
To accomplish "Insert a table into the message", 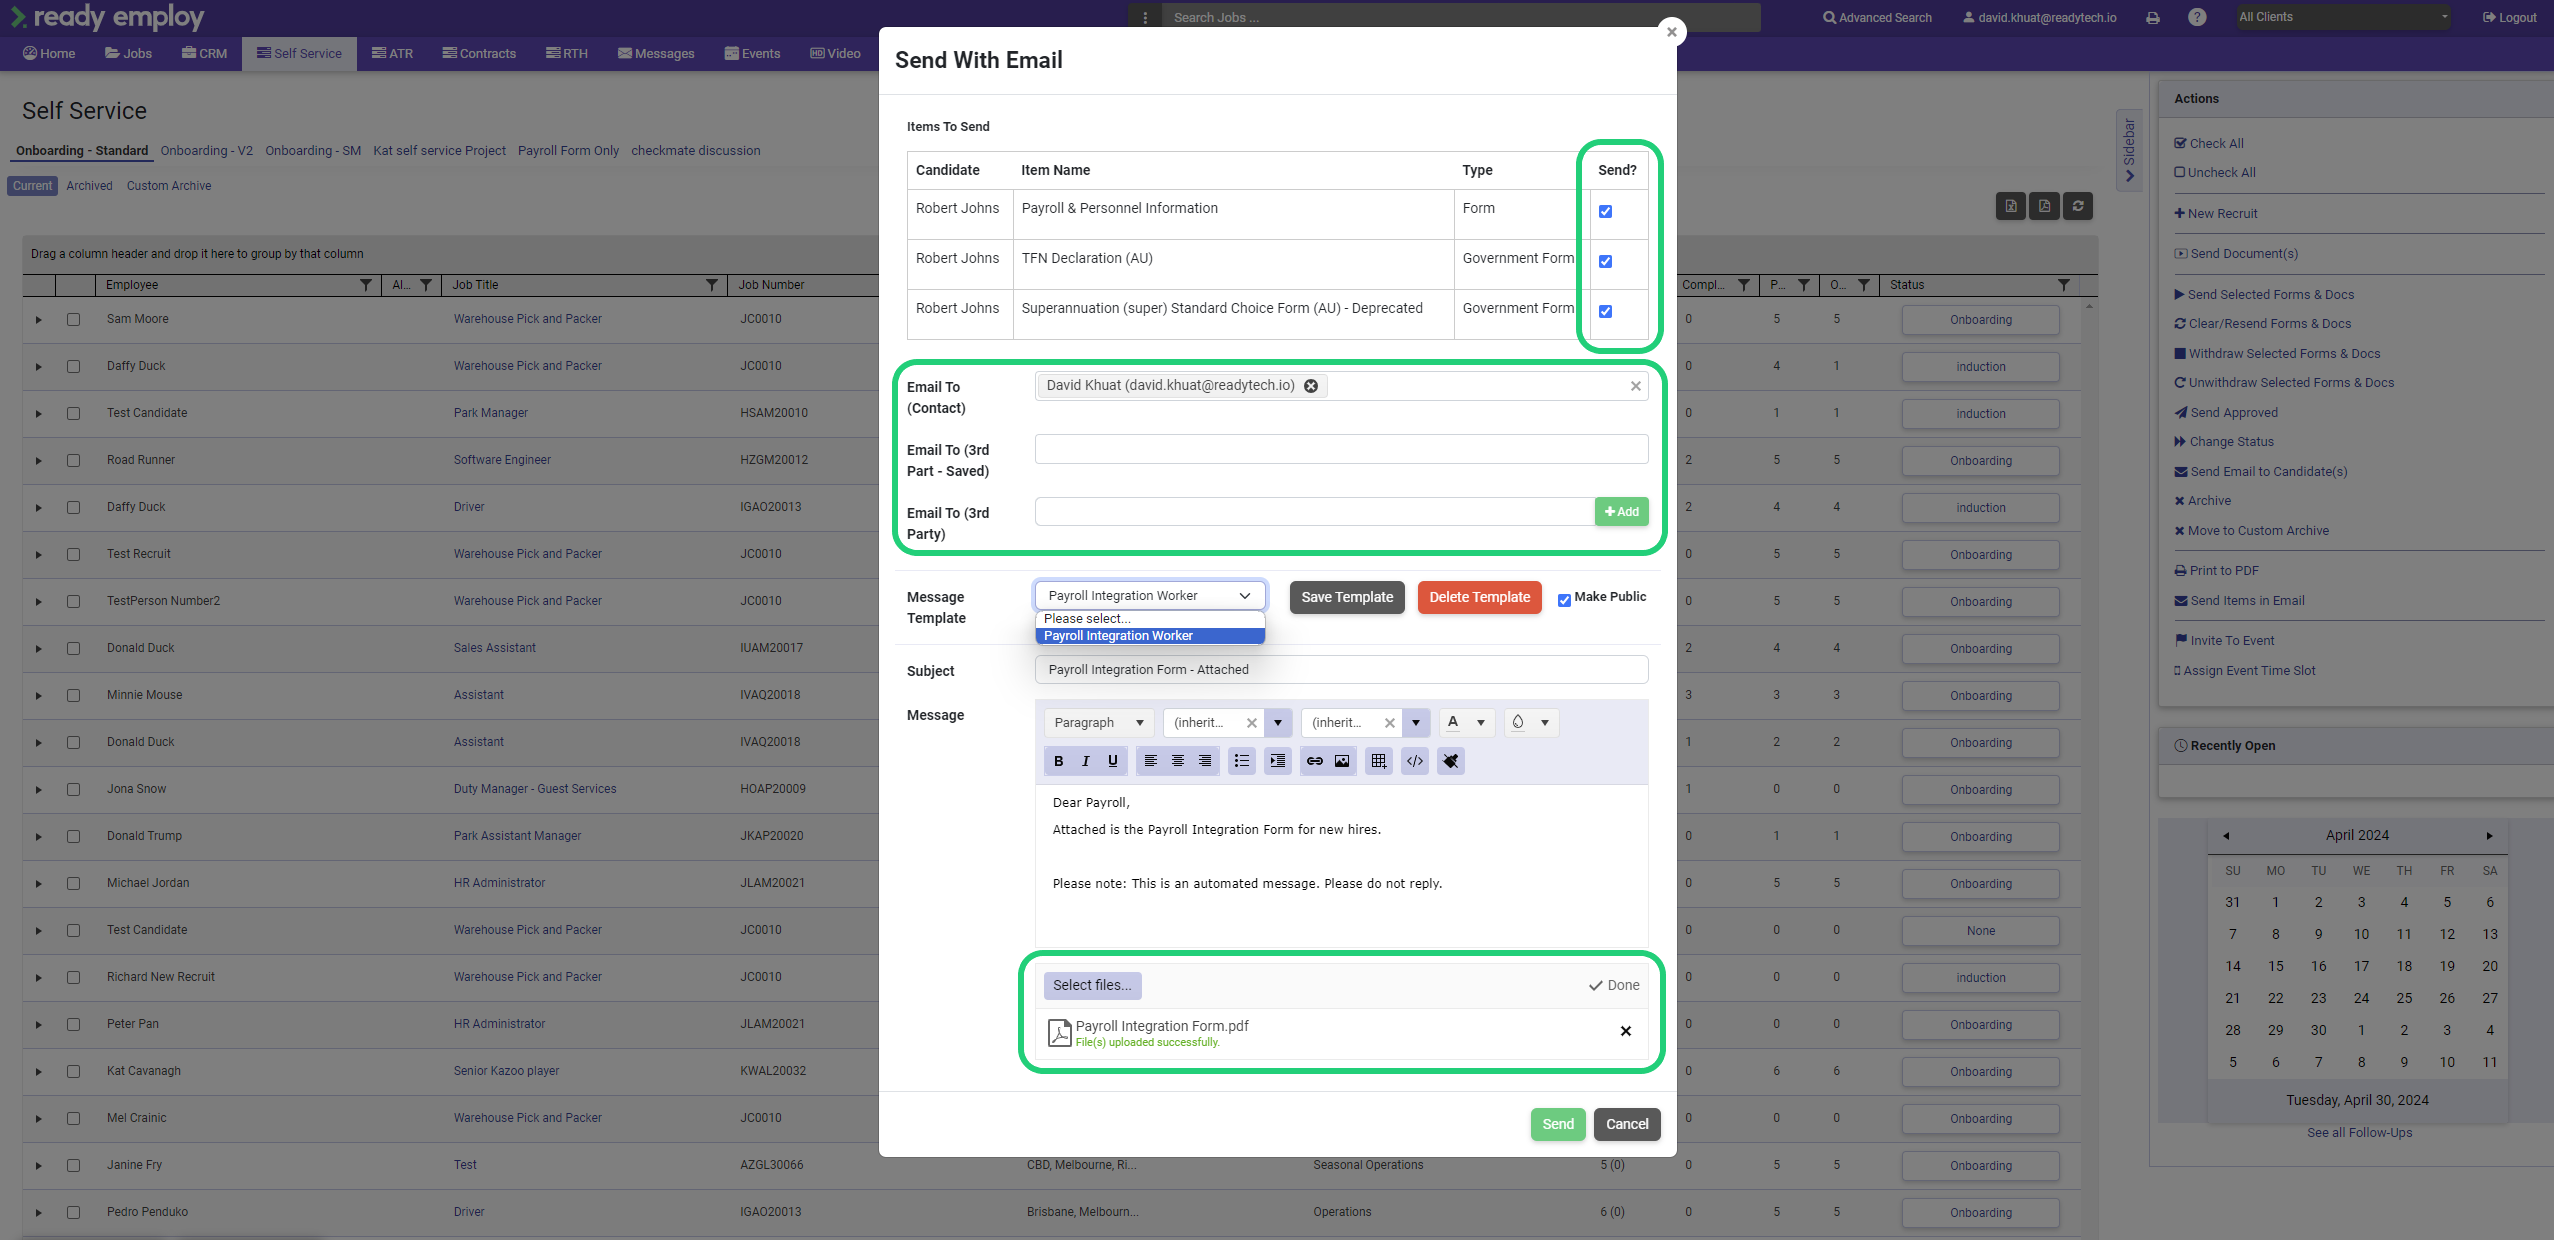I will 1379,761.
